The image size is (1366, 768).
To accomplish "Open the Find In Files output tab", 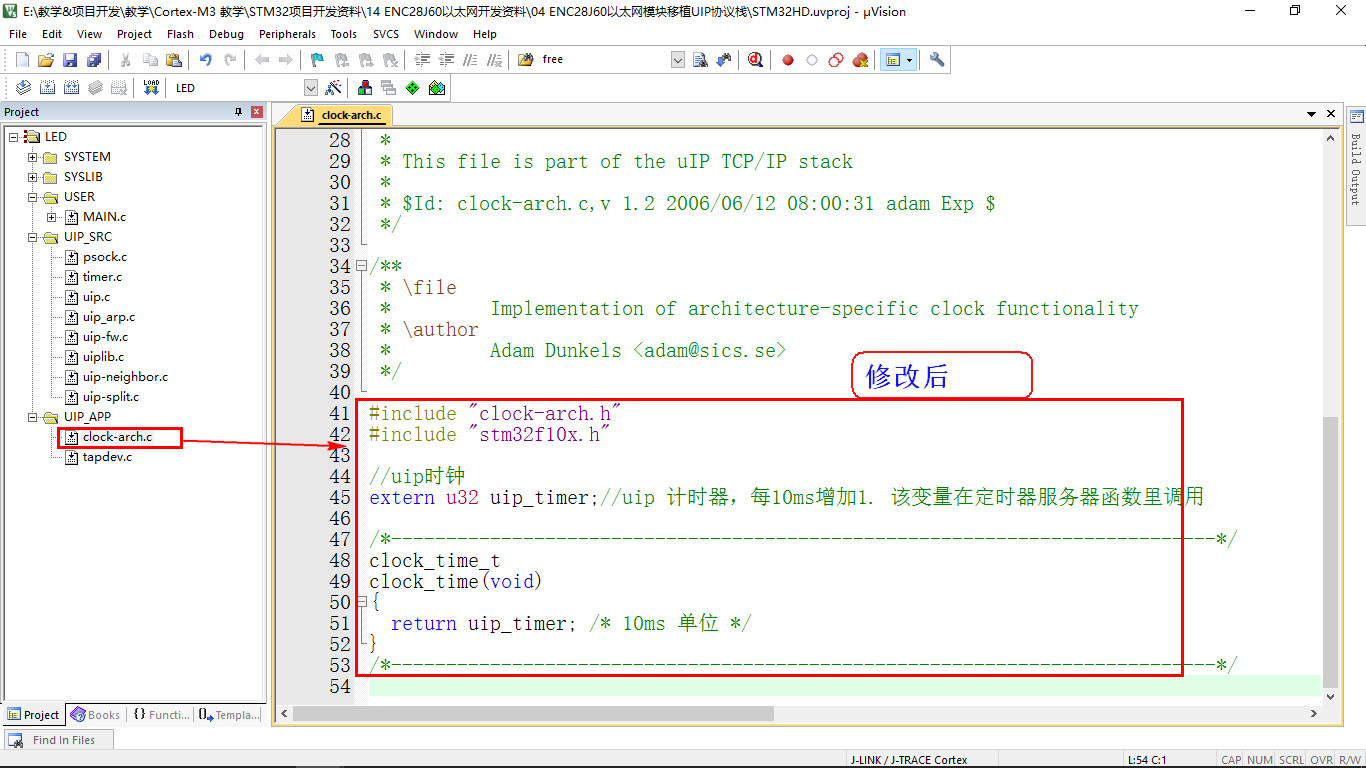I will point(56,740).
